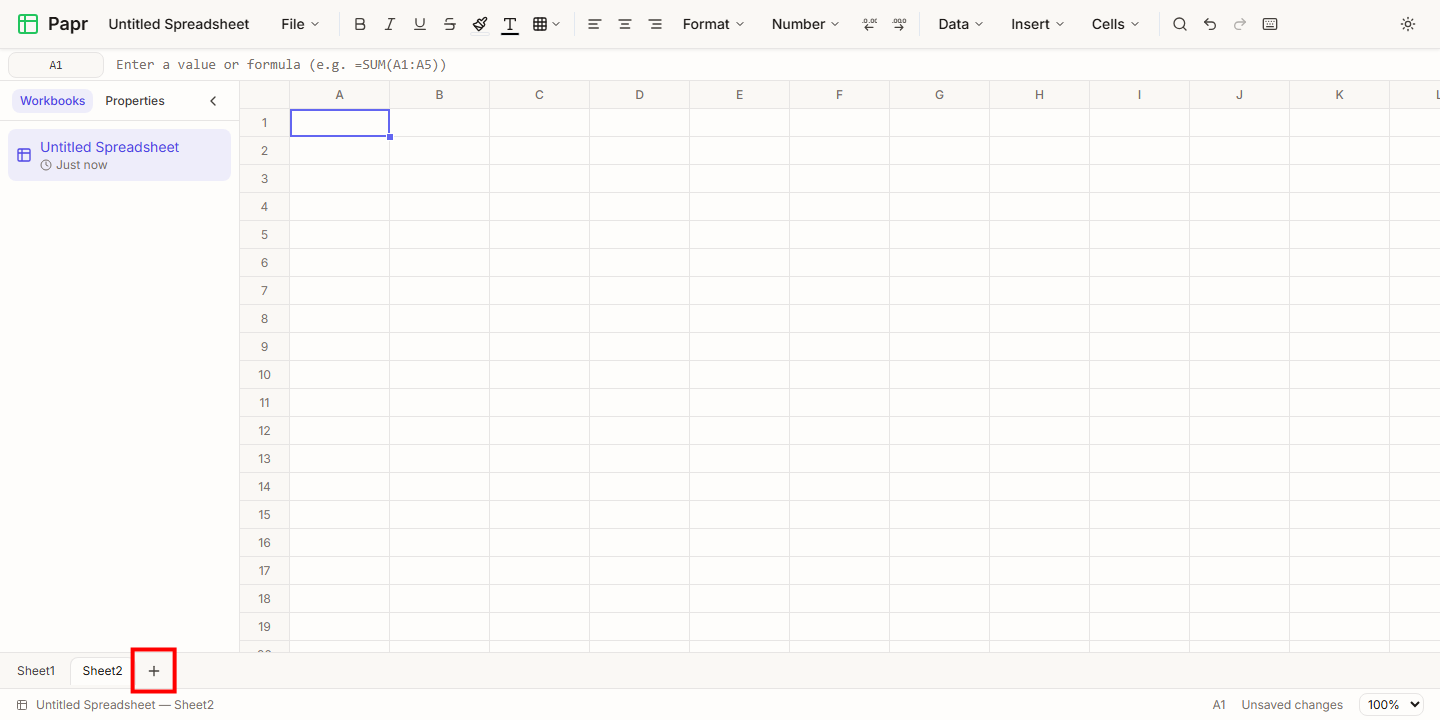This screenshot has height=720, width=1440.
Task: Apply strikethrough formatting
Action: coord(450,24)
